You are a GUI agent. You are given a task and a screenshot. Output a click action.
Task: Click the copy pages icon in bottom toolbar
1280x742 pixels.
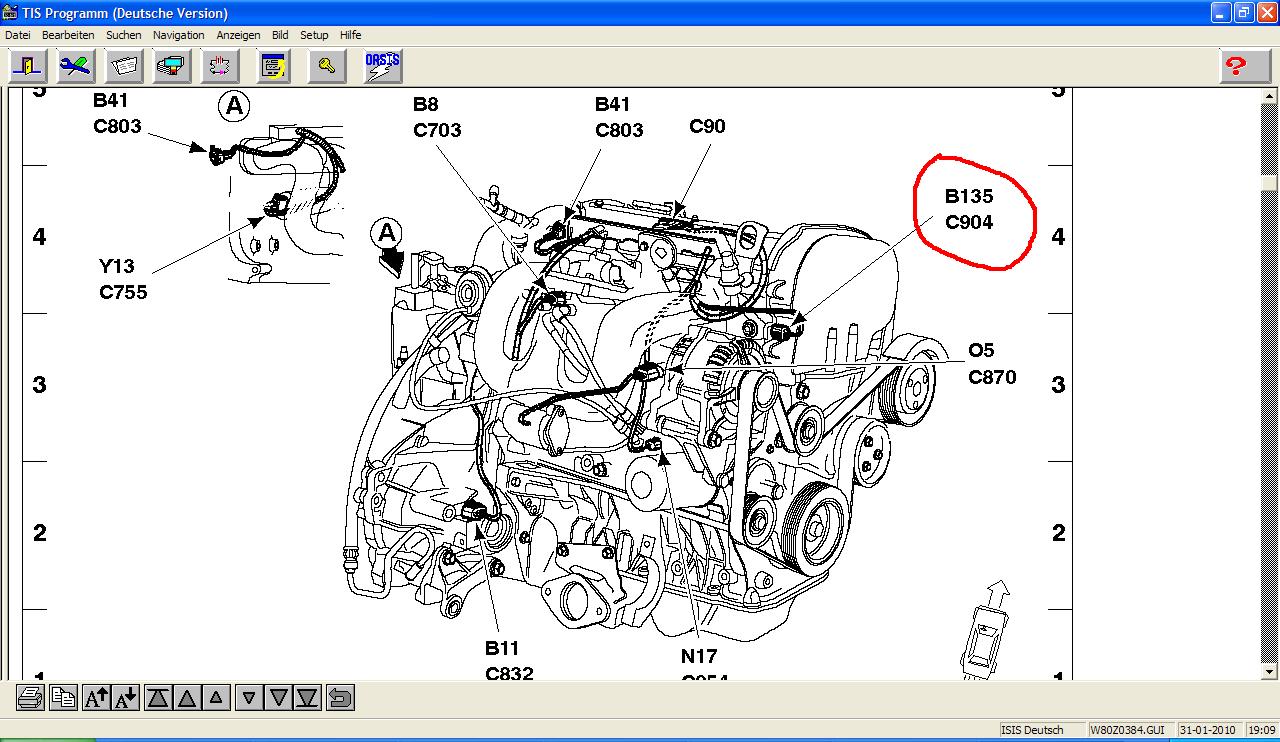[64, 697]
